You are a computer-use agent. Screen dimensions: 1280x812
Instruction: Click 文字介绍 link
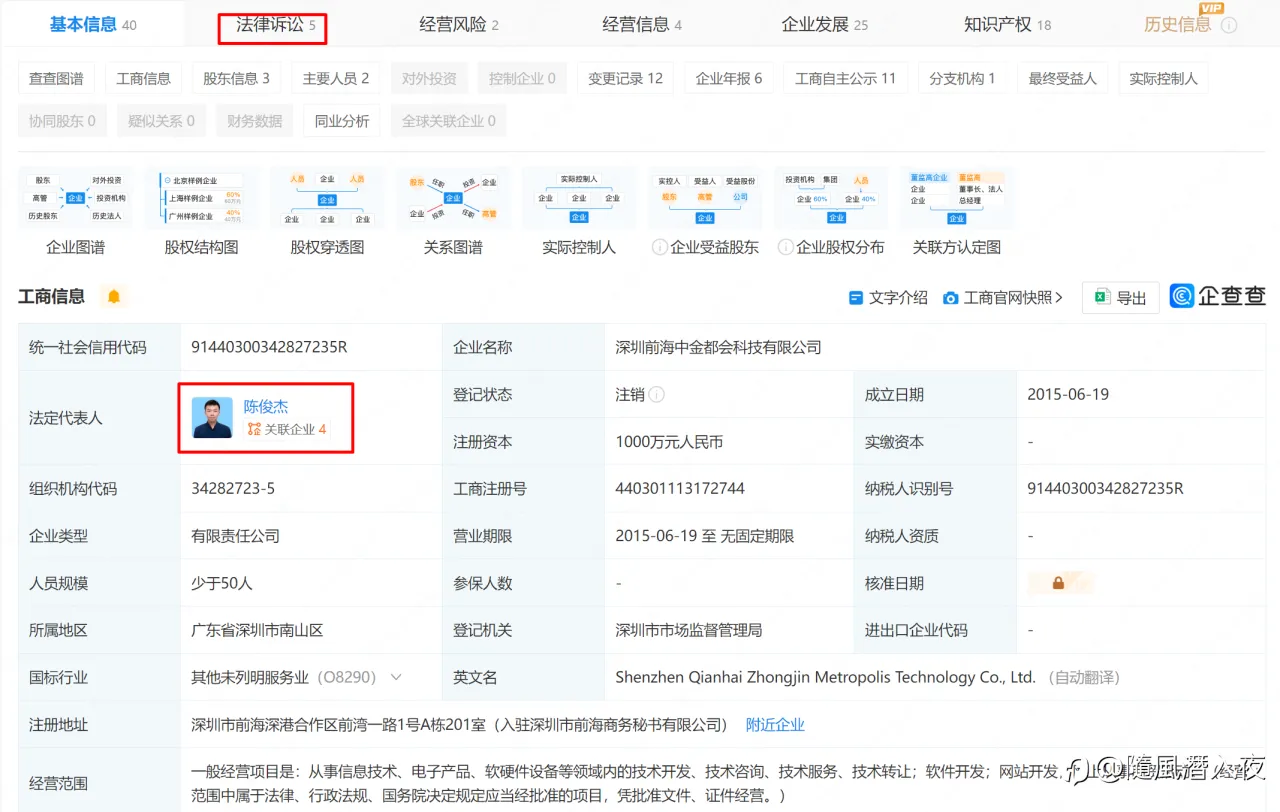point(888,297)
